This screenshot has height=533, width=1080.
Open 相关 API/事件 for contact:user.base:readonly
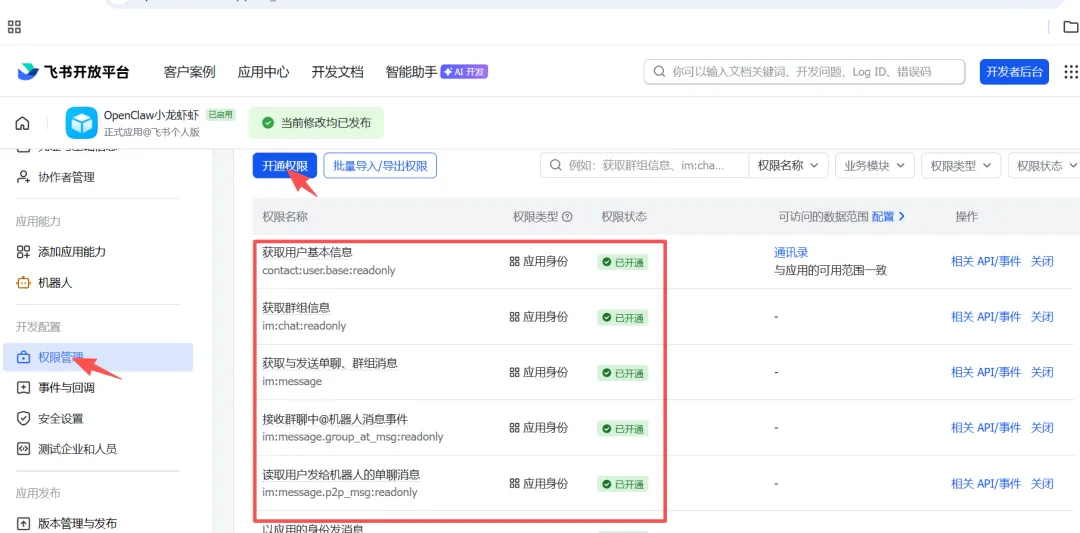[x=986, y=261]
